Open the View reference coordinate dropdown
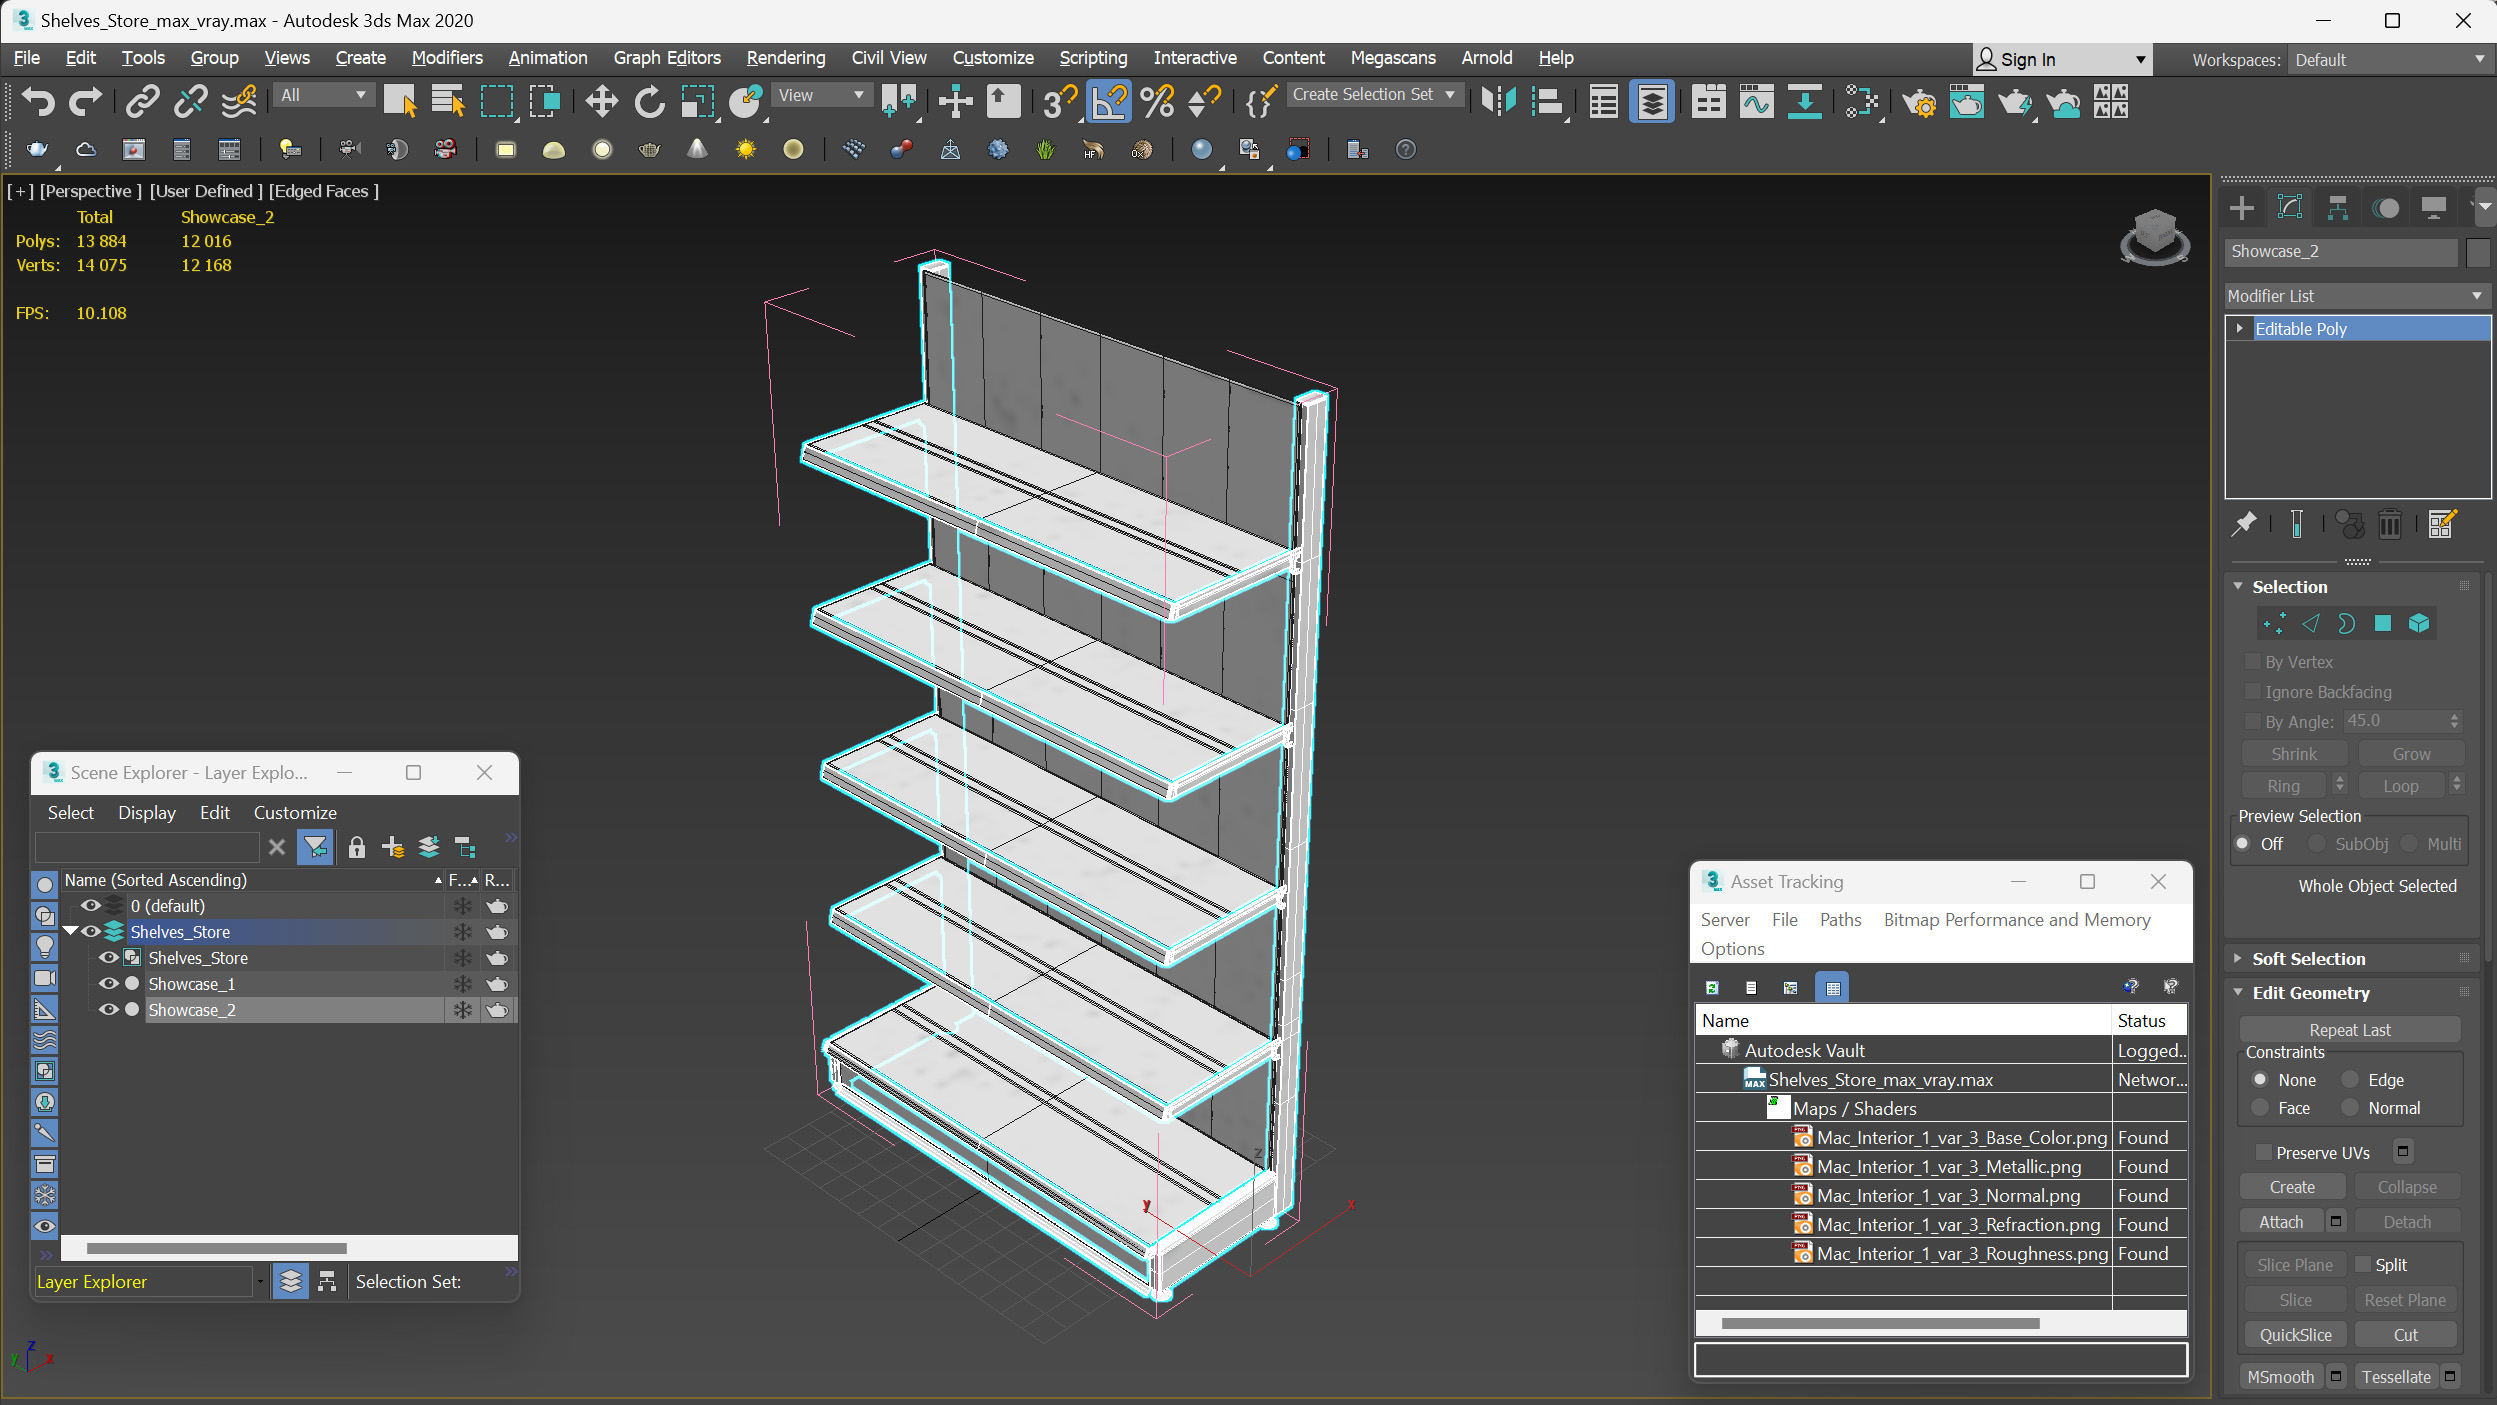Viewport: 2497px width, 1405px height. tap(822, 95)
